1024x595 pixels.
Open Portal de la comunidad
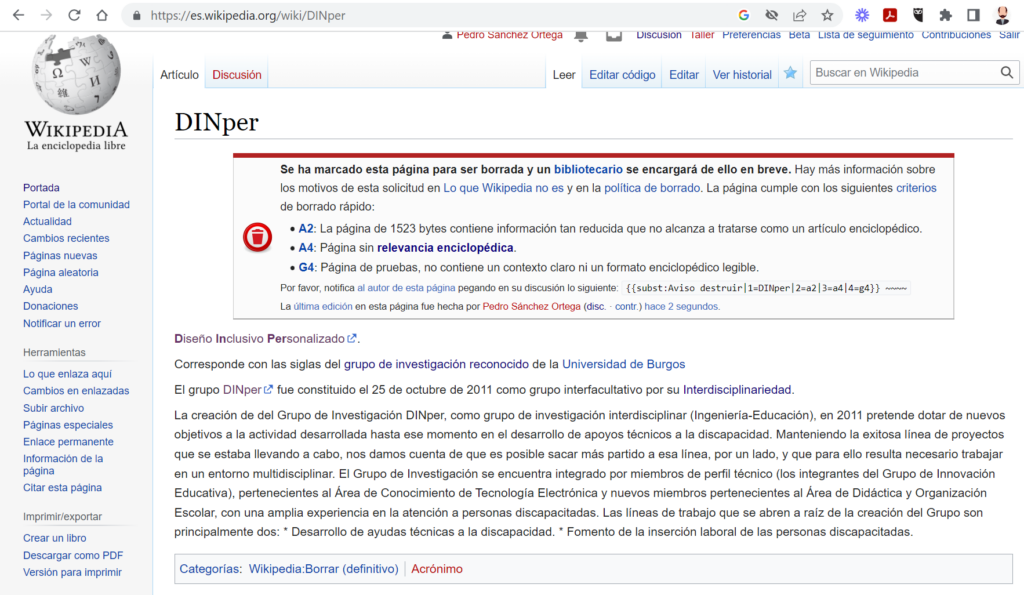pos(76,204)
